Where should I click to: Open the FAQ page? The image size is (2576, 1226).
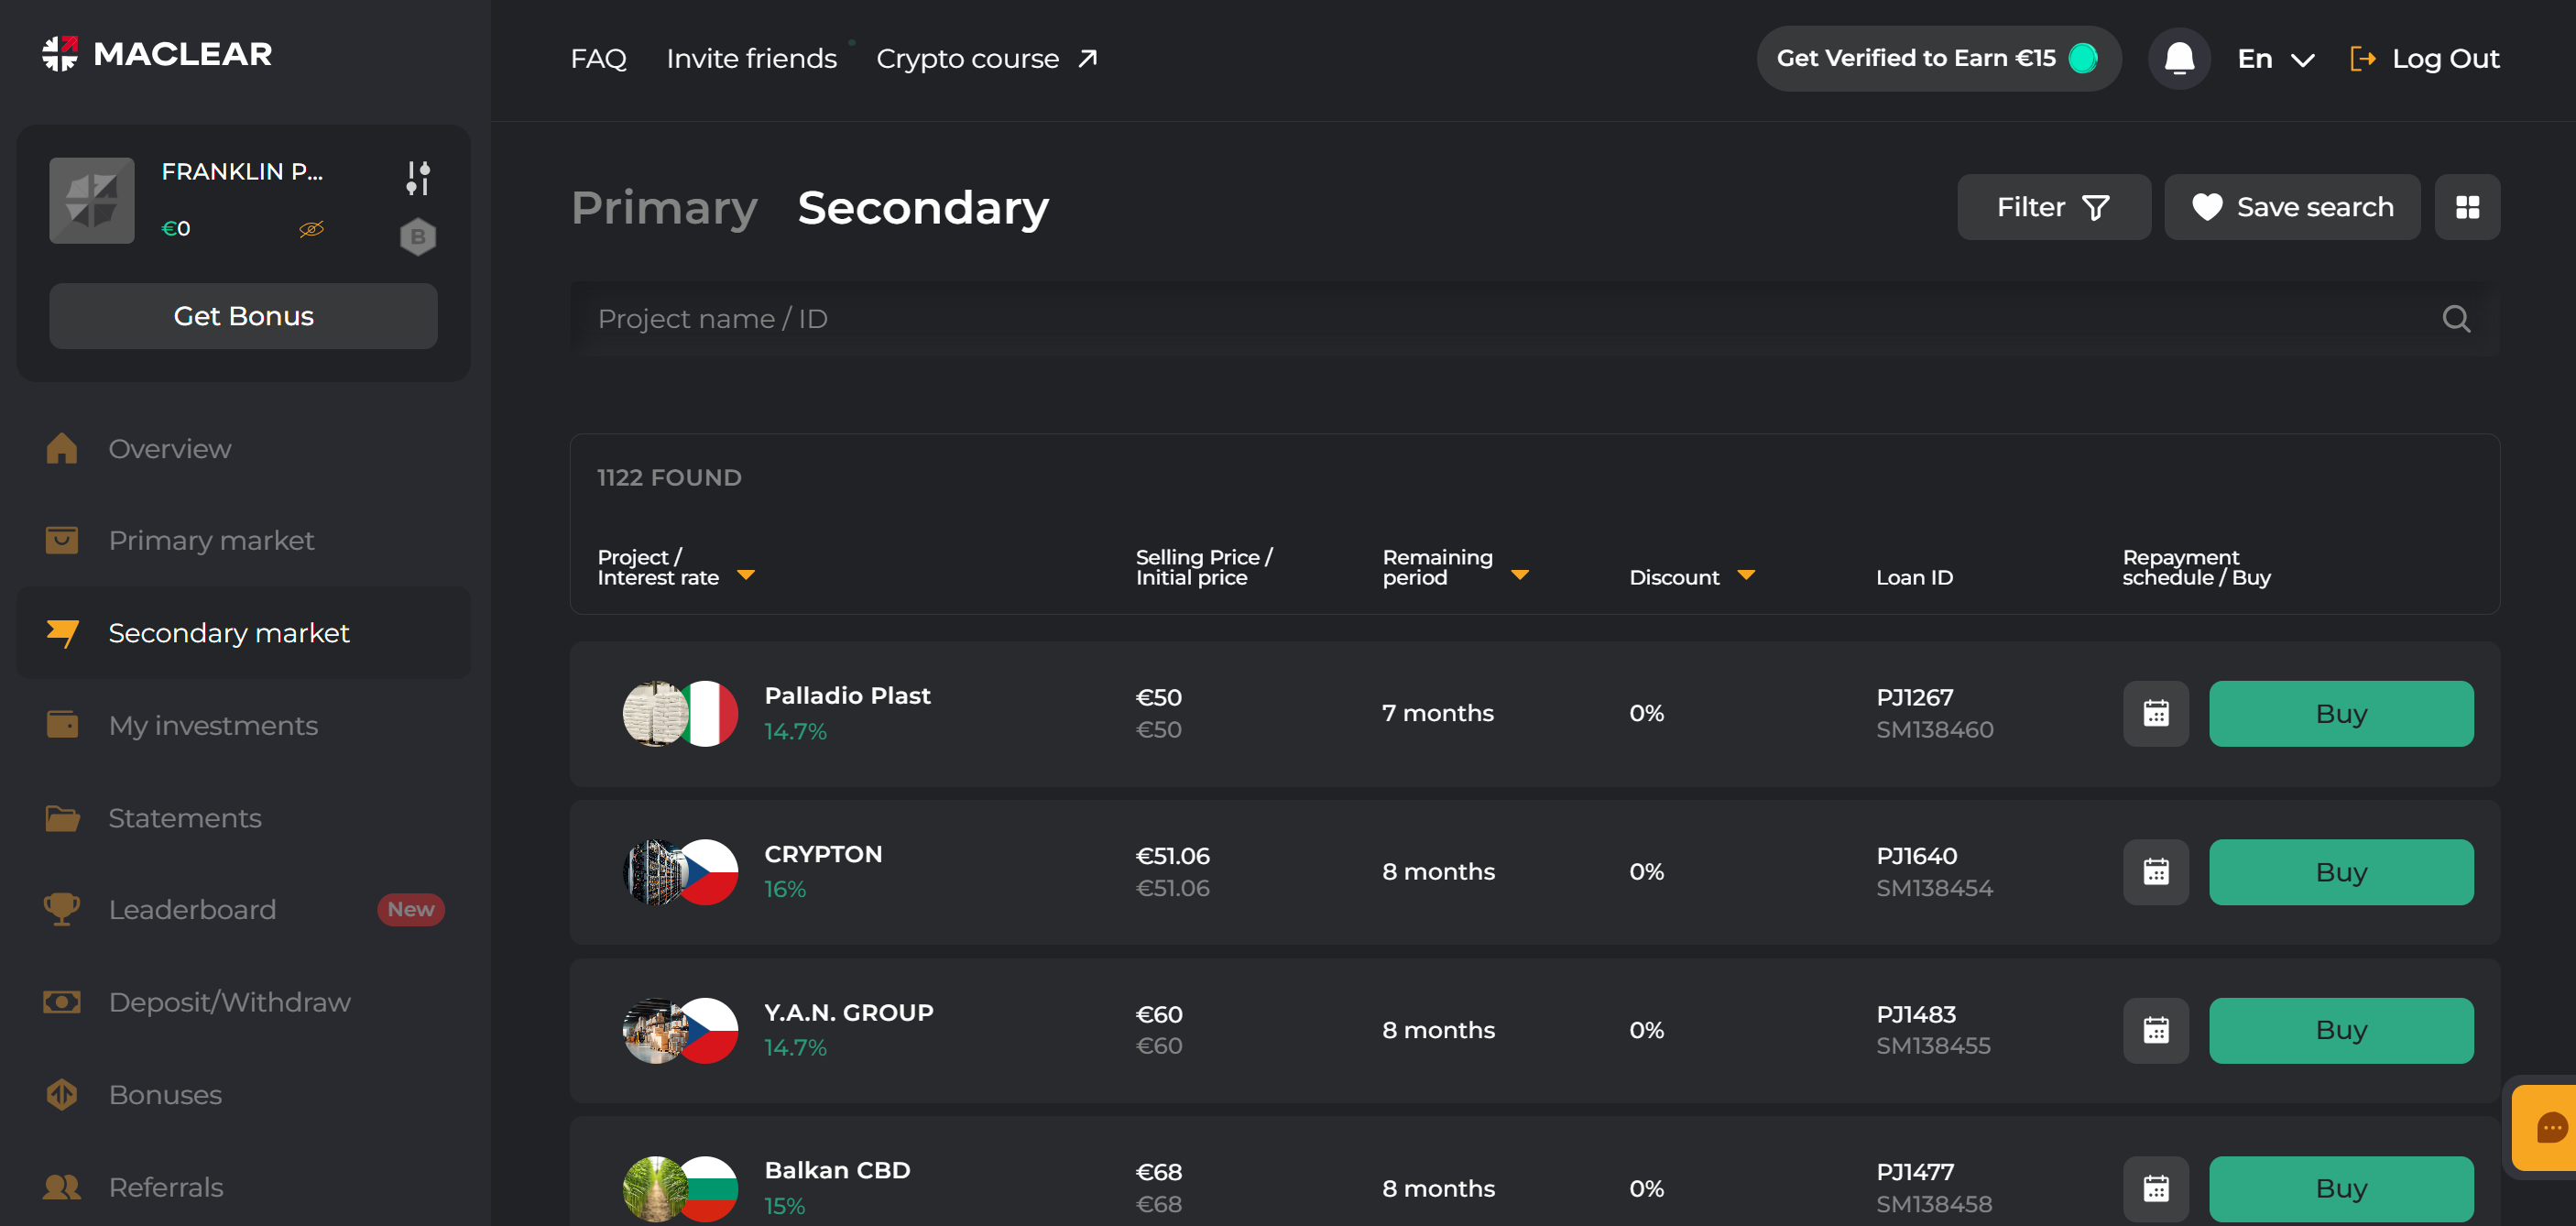click(x=598, y=59)
